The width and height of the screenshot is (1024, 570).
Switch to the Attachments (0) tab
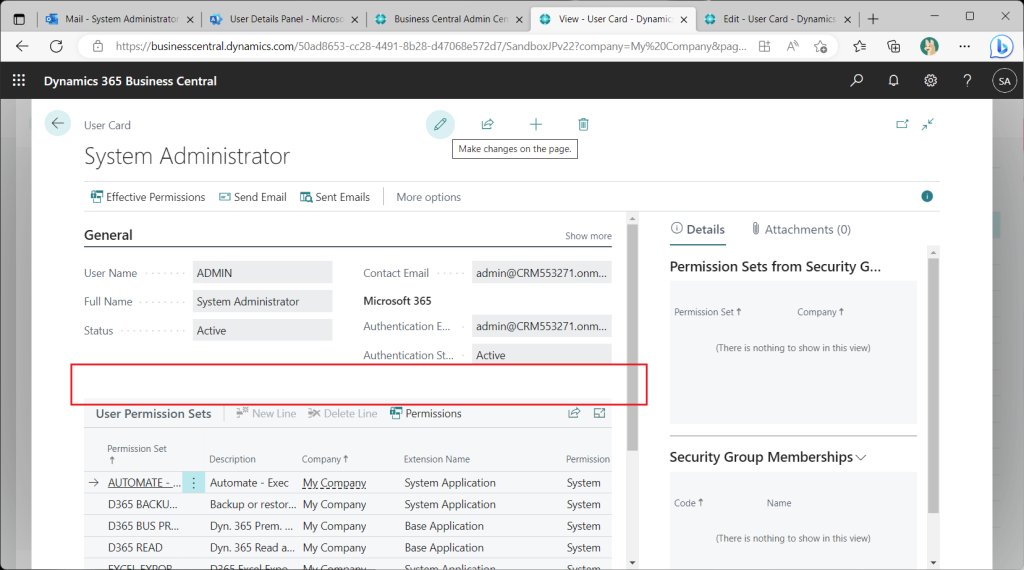(x=800, y=229)
